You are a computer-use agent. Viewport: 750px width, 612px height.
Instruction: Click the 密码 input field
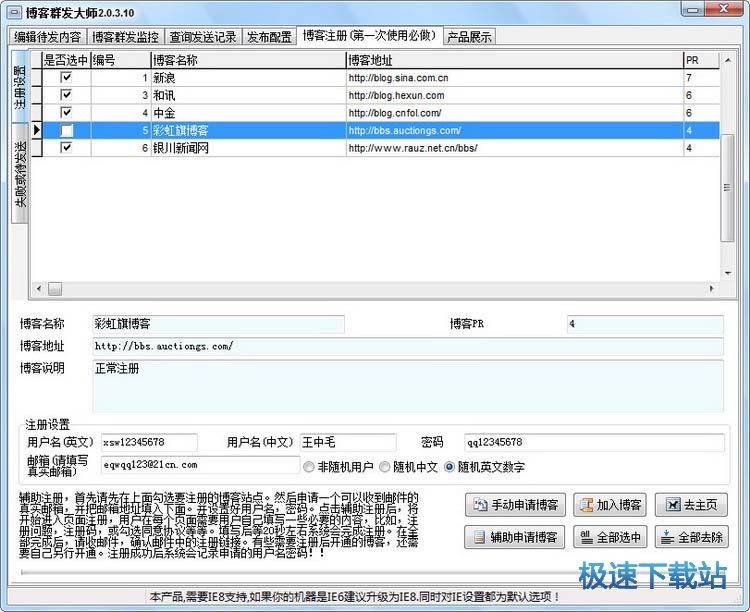coord(594,442)
